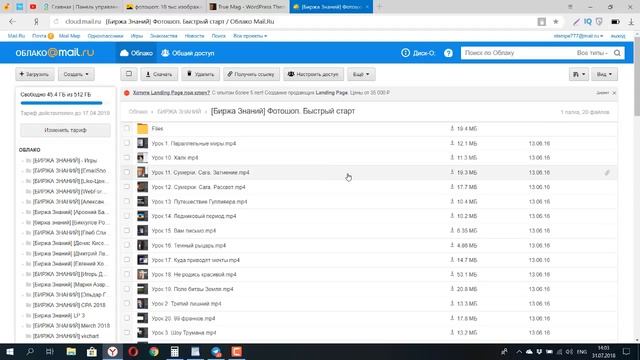Viewport: 640px width, 360px height.
Task: Click the bookmark star in address bar
Action: point(556,22)
